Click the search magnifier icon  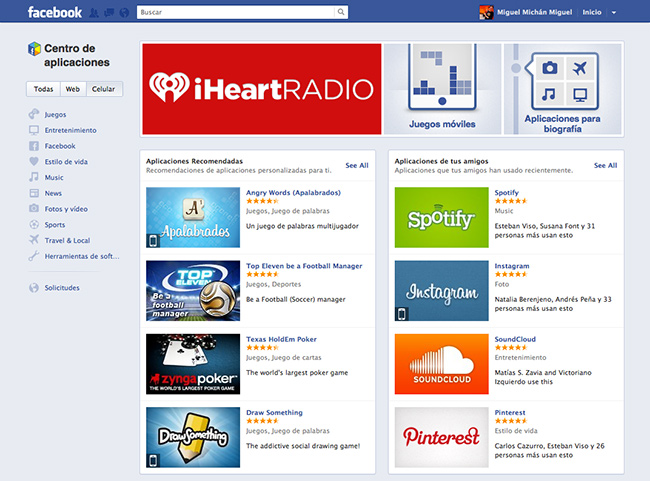341,12
